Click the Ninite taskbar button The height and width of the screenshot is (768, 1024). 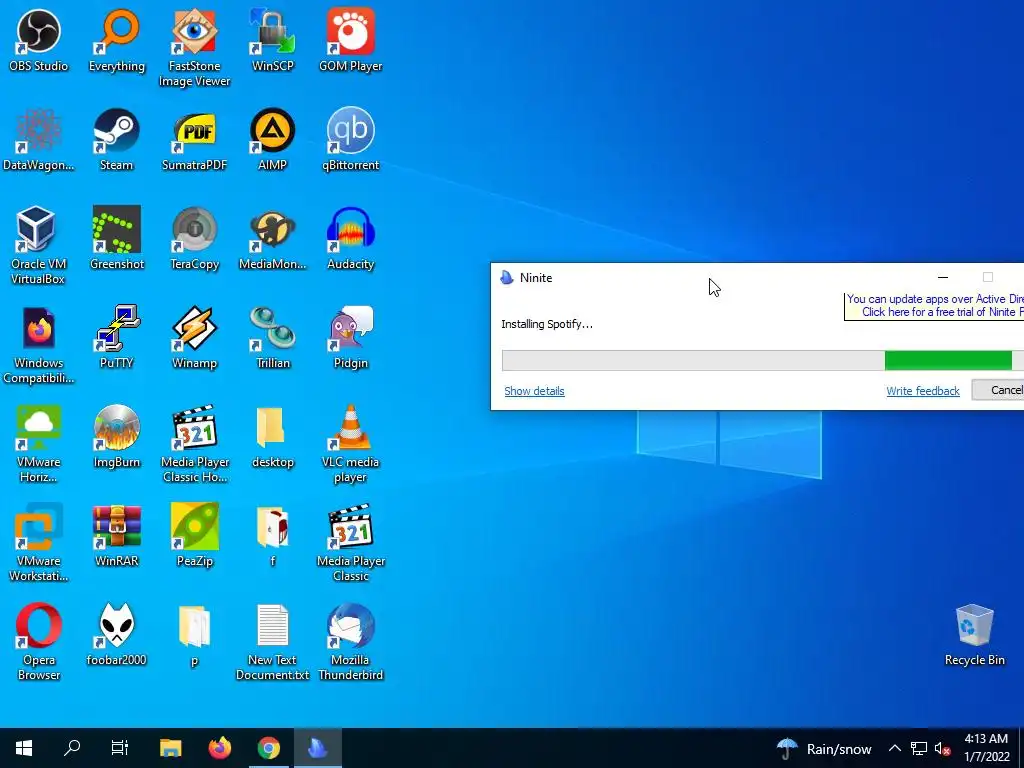click(317, 748)
